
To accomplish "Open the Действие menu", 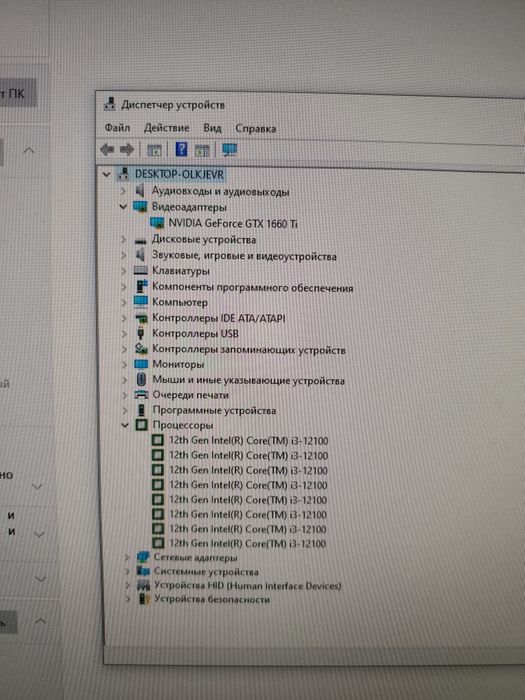I will click(167, 128).
